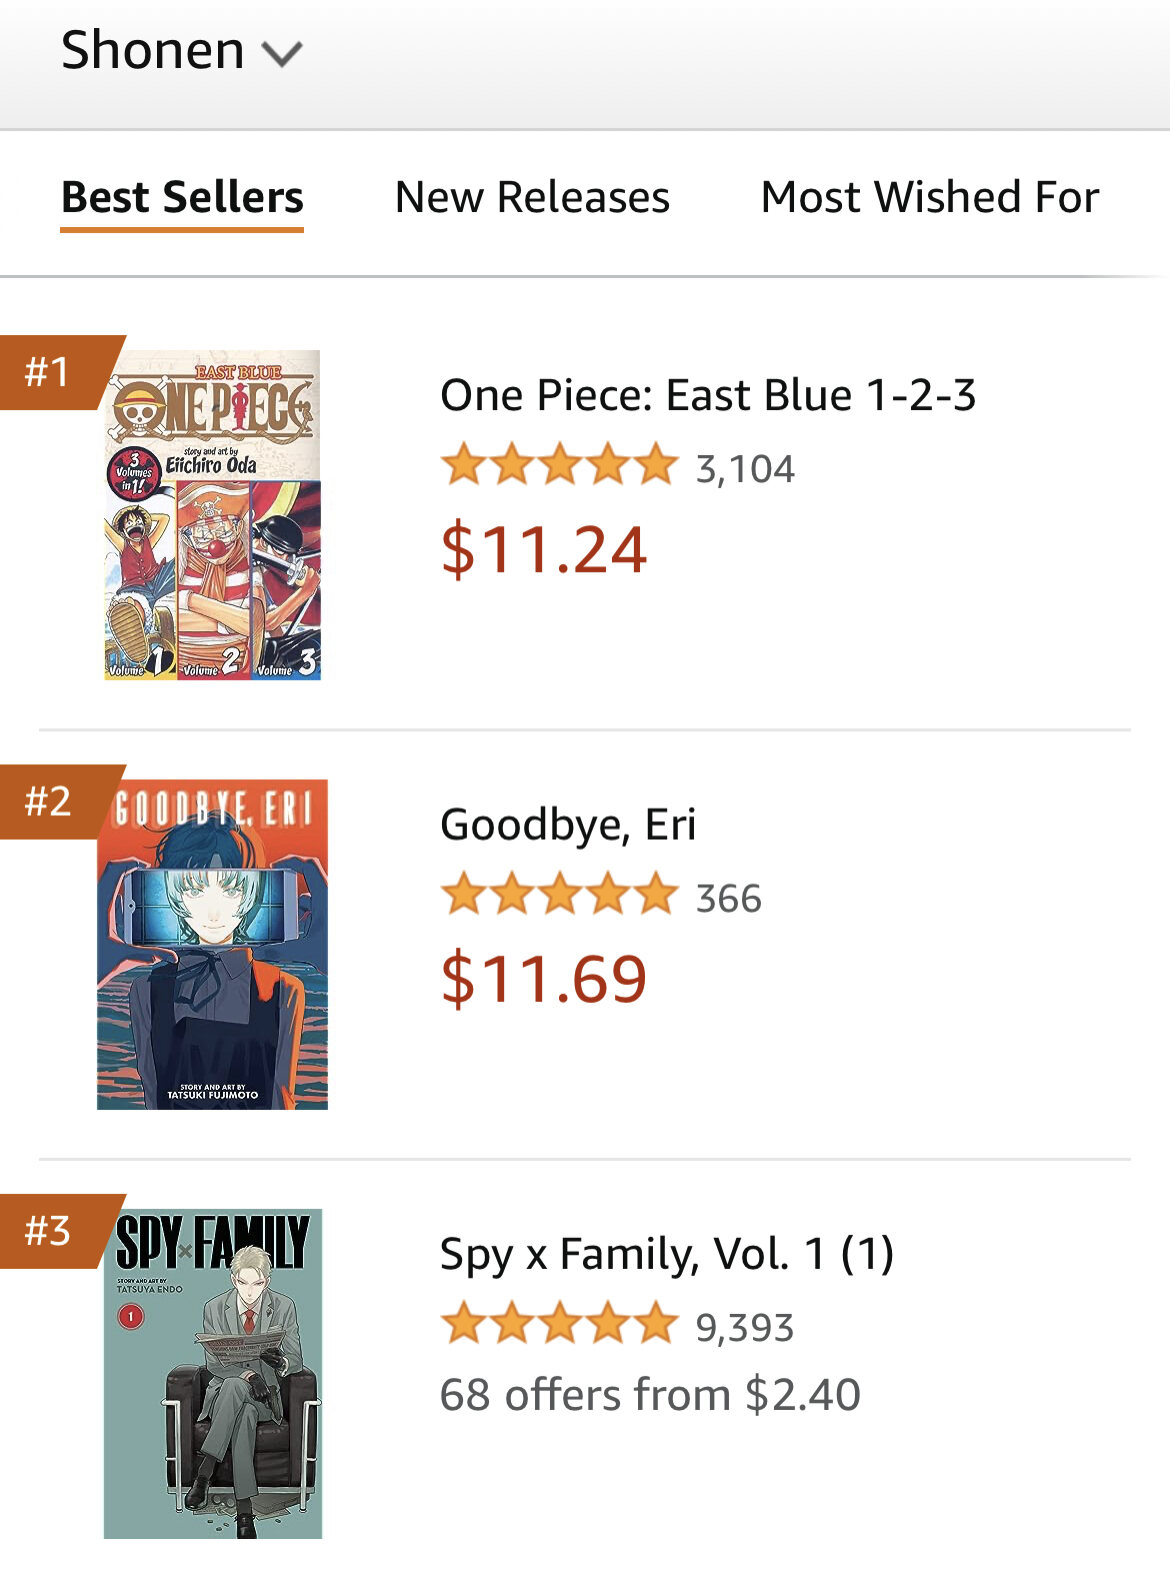The width and height of the screenshot is (1170, 1582).
Task: Click the #1 rank badge
Action: [x=50, y=372]
